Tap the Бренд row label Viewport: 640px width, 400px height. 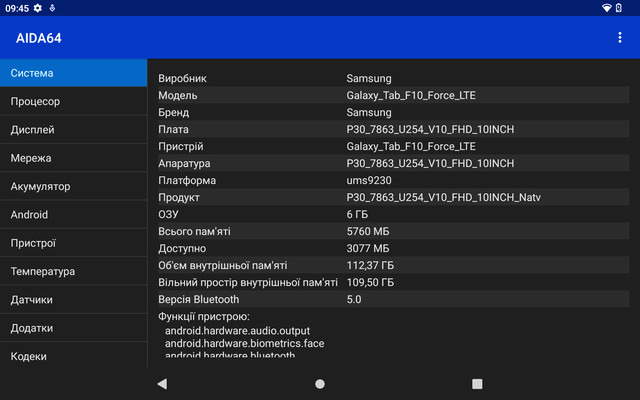click(173, 112)
